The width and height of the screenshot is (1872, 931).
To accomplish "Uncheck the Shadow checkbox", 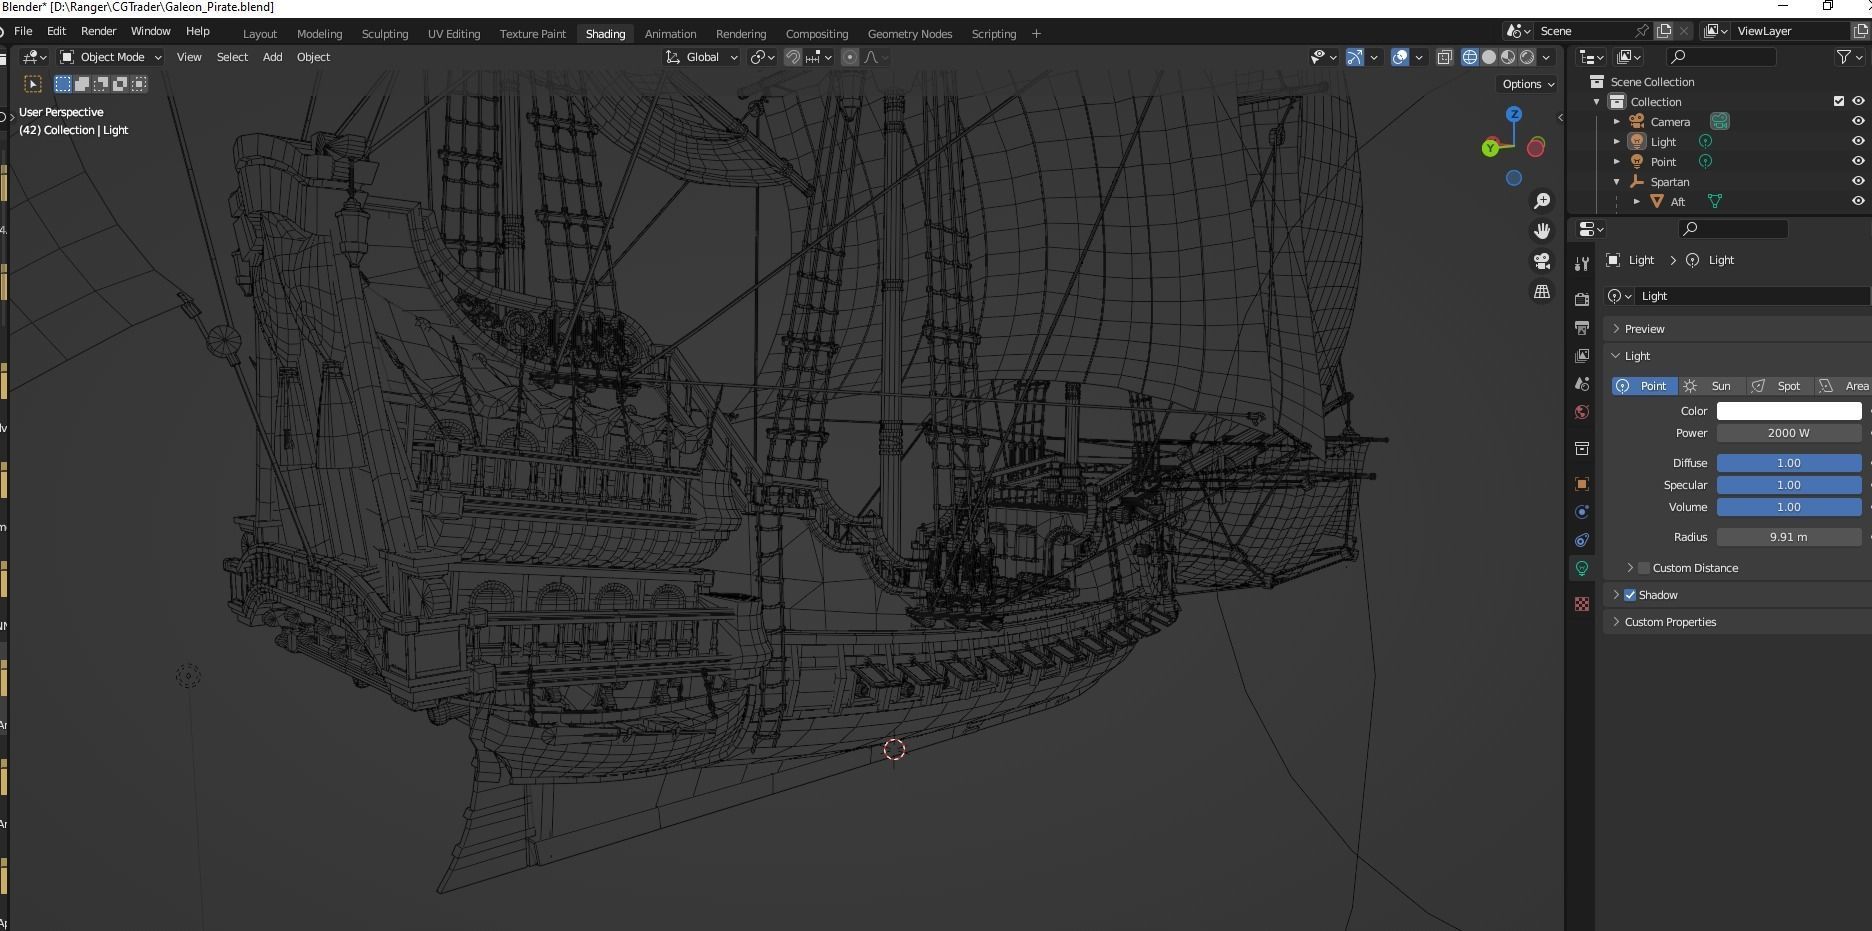I will click(1630, 595).
